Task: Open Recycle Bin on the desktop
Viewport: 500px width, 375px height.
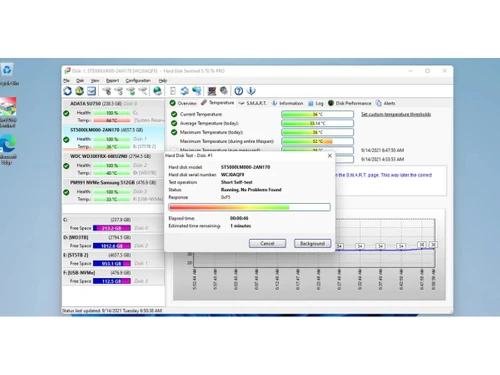Action: [7, 74]
